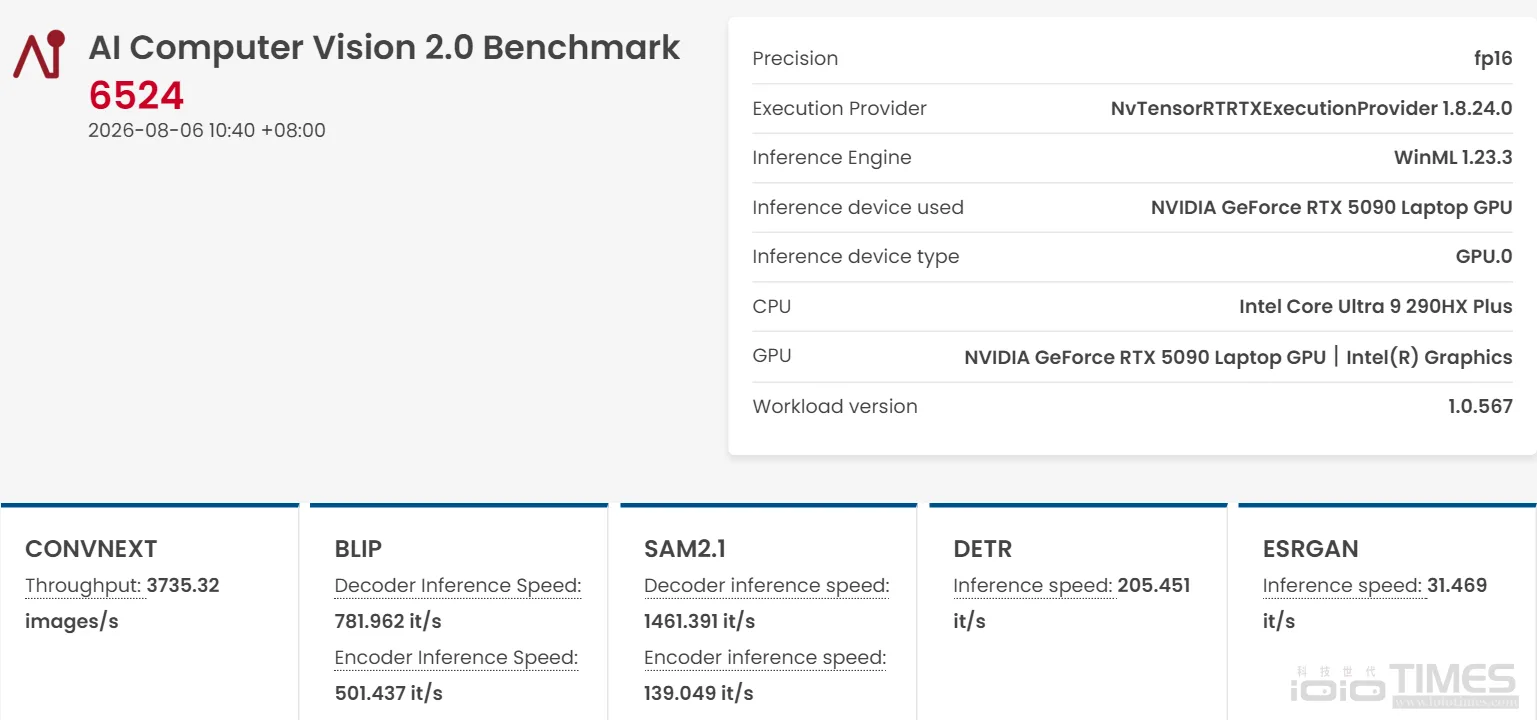This screenshot has width=1537, height=720.
Task: Click DETR Inference speed label
Action: [x=1033, y=586]
